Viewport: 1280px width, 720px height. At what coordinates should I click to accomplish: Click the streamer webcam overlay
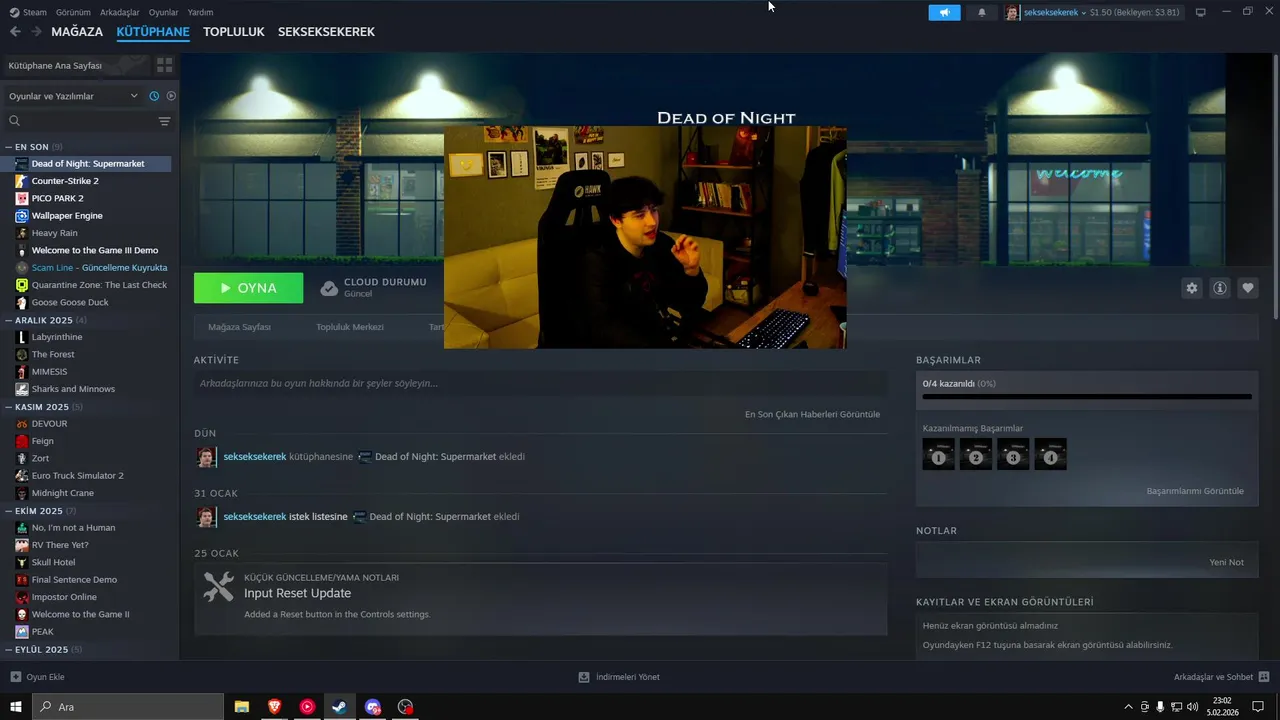[645, 237]
